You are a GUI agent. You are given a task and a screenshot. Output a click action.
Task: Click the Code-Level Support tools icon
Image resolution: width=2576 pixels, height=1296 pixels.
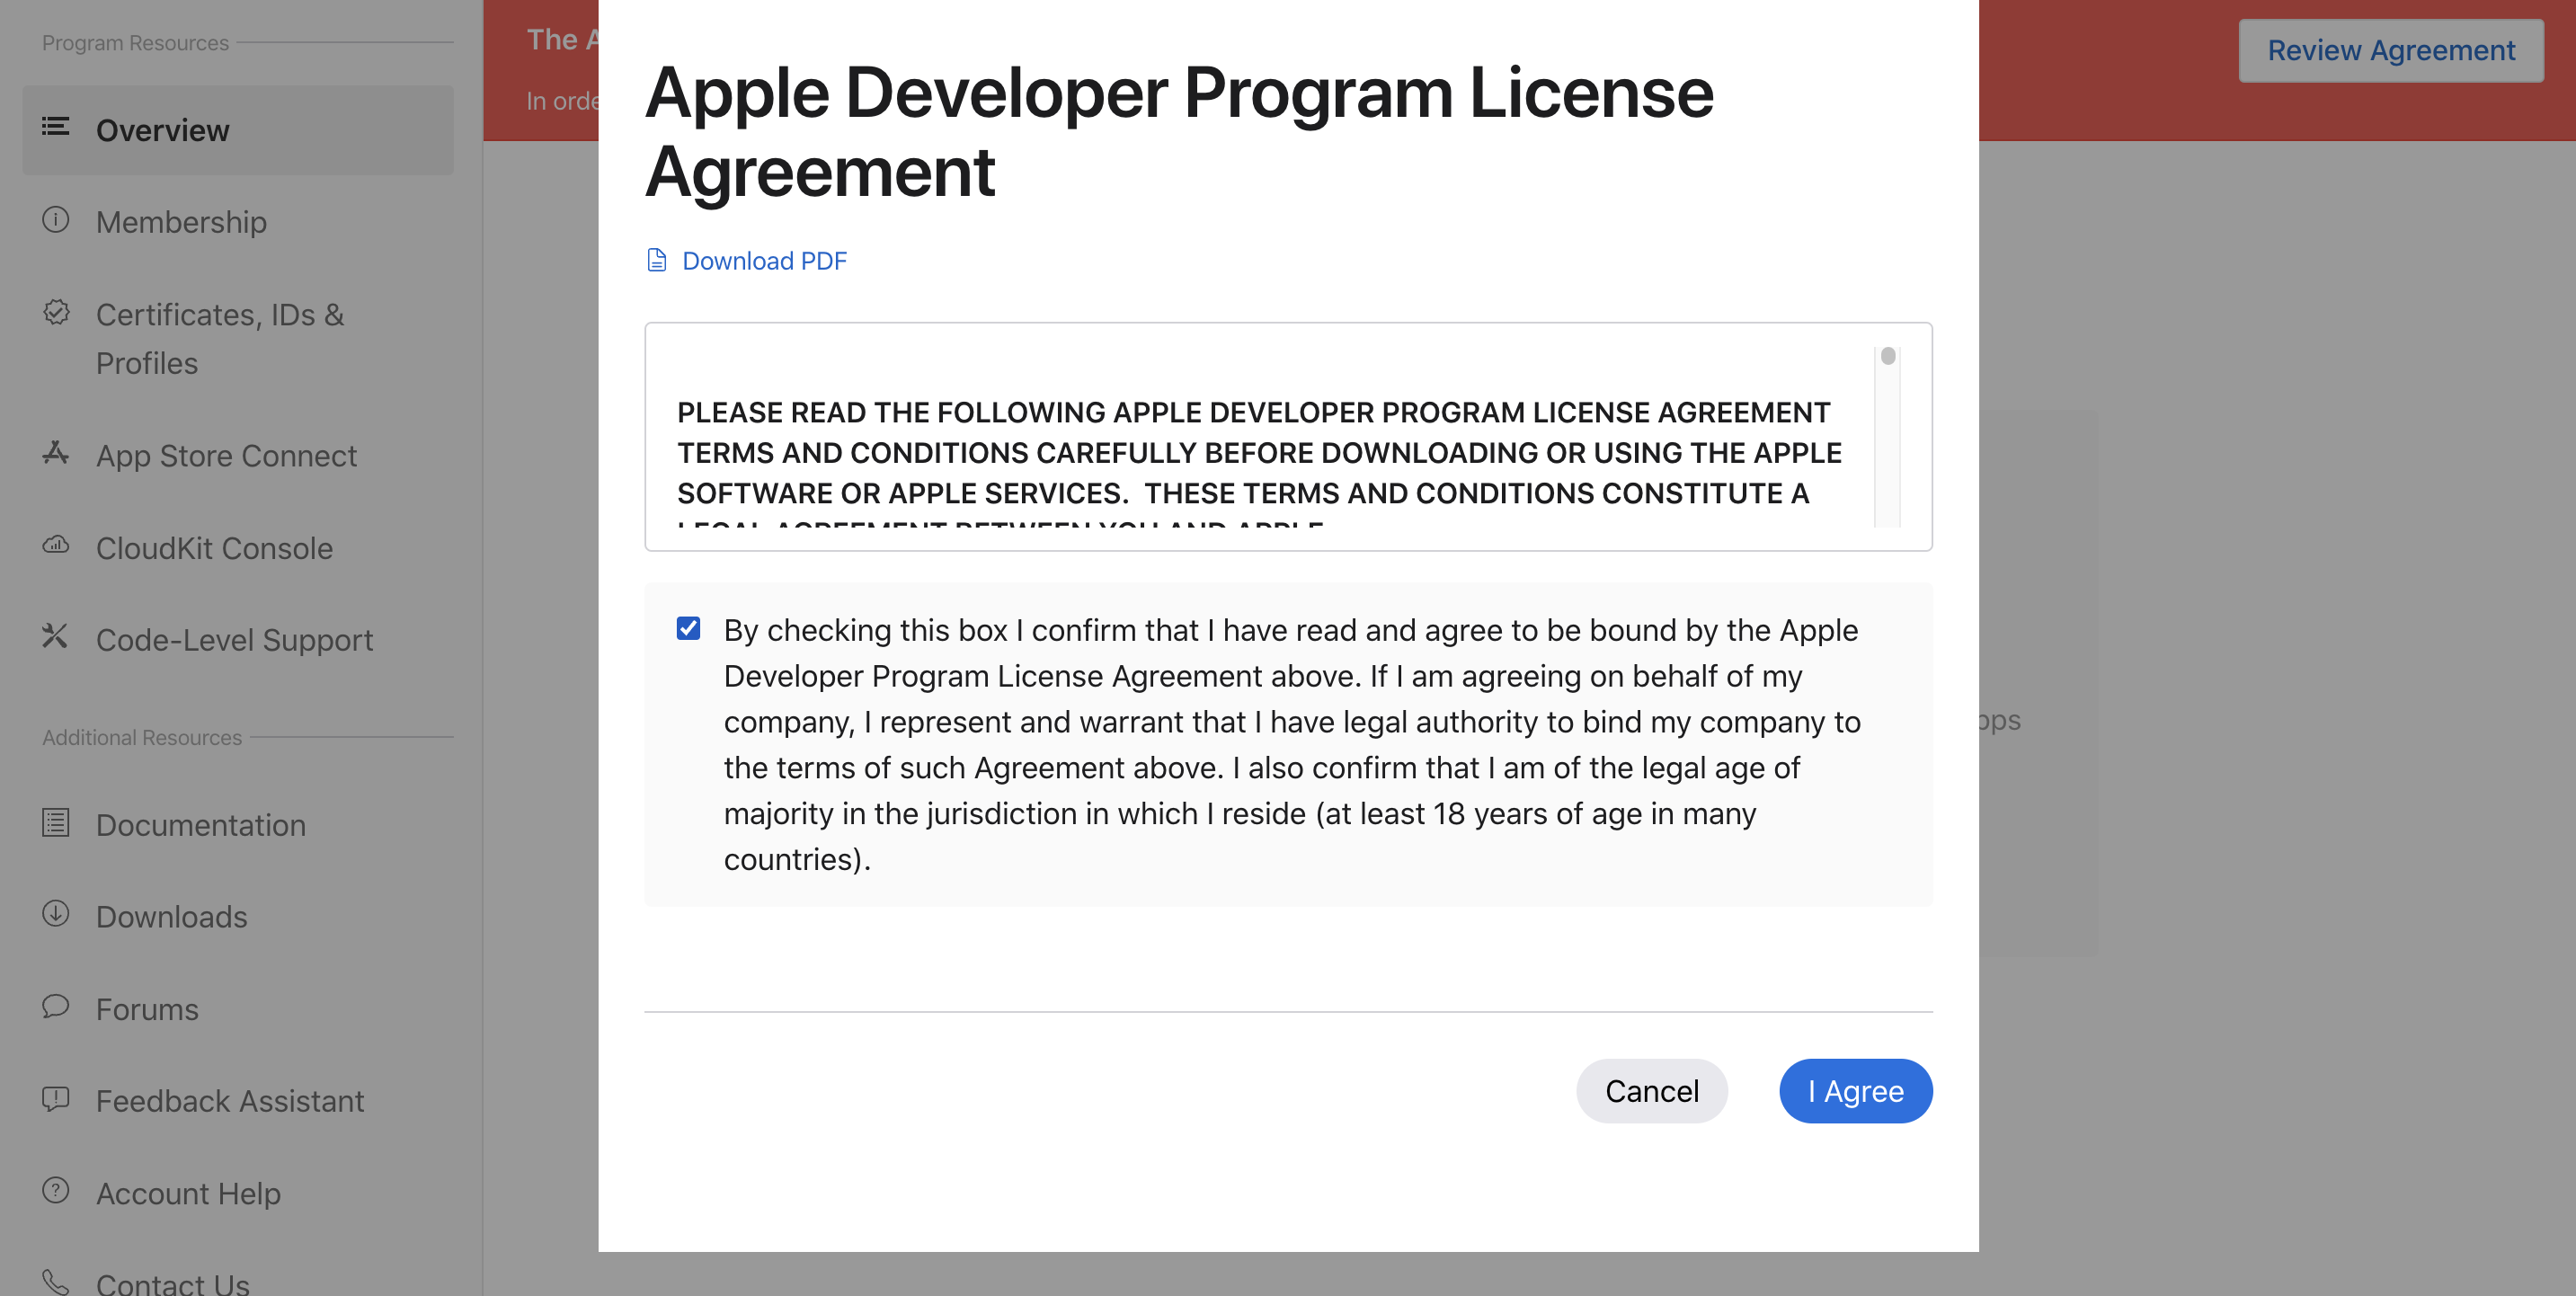[x=55, y=636]
